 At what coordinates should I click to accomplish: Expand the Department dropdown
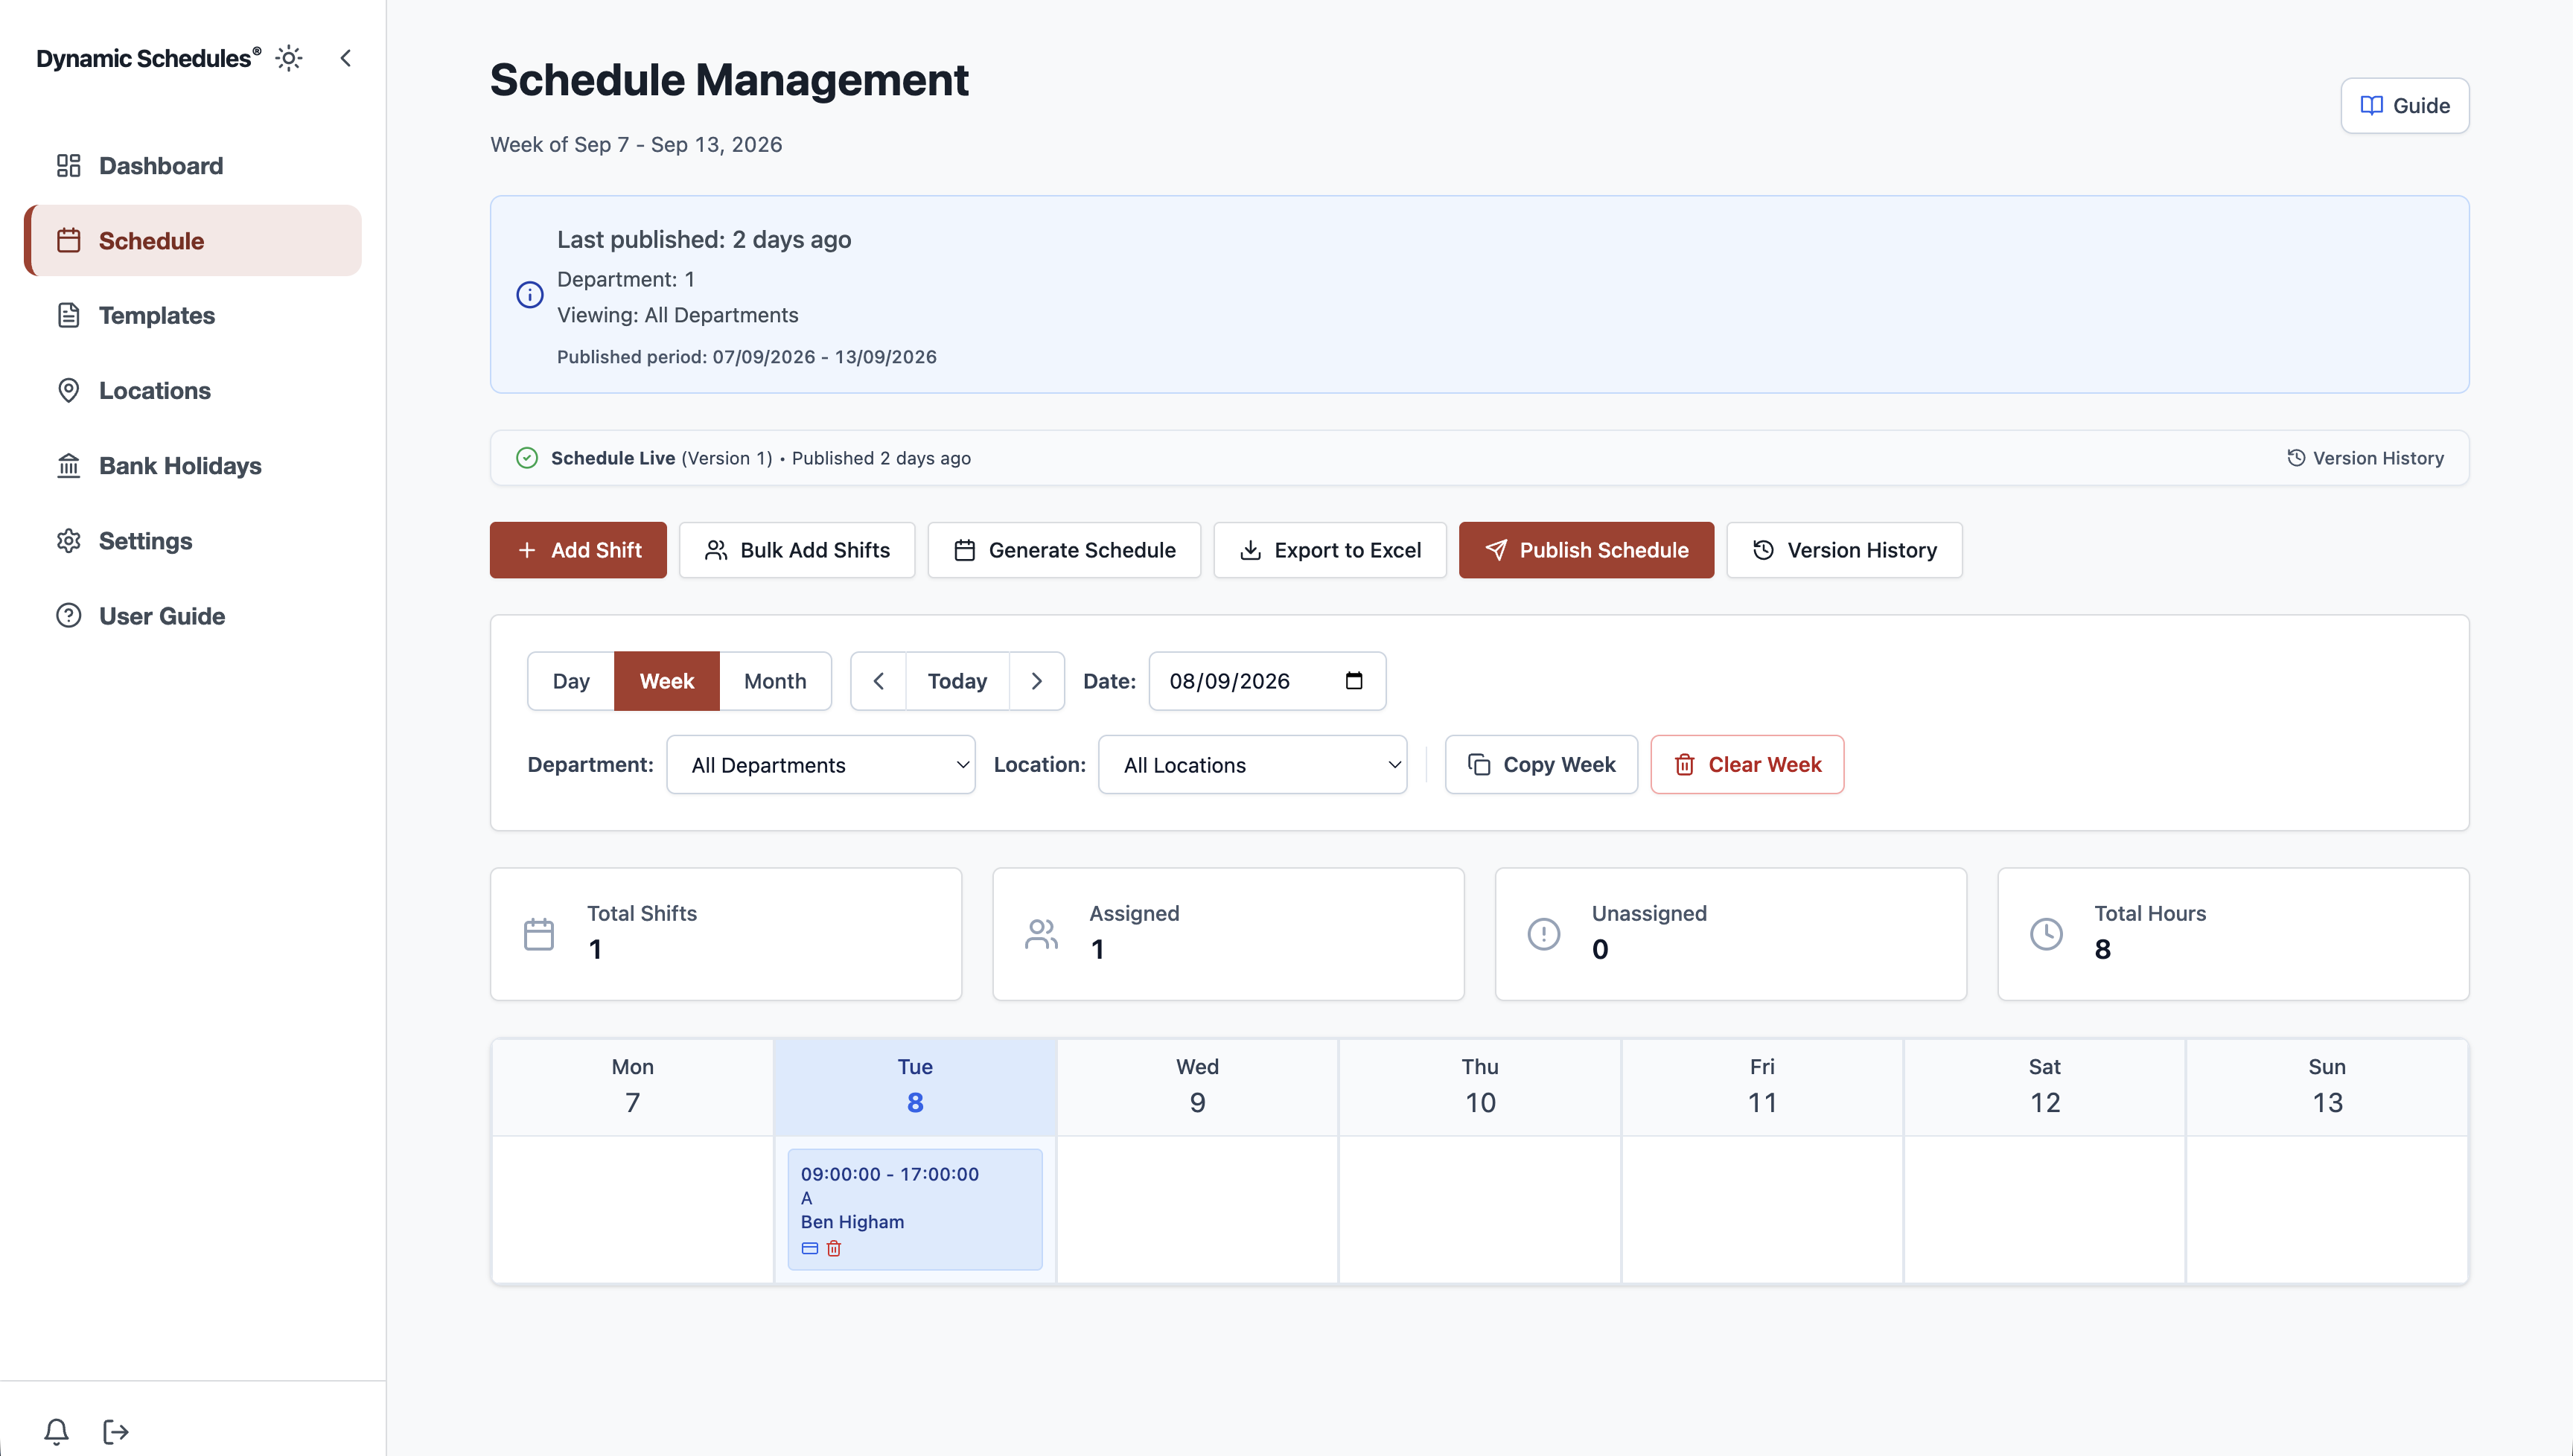point(821,765)
